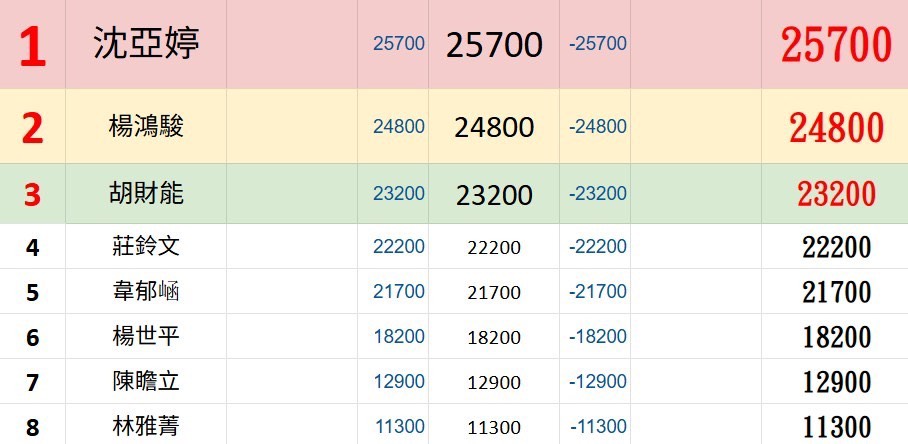
Task: Click the negative value -12900 cell
Action: point(597,382)
